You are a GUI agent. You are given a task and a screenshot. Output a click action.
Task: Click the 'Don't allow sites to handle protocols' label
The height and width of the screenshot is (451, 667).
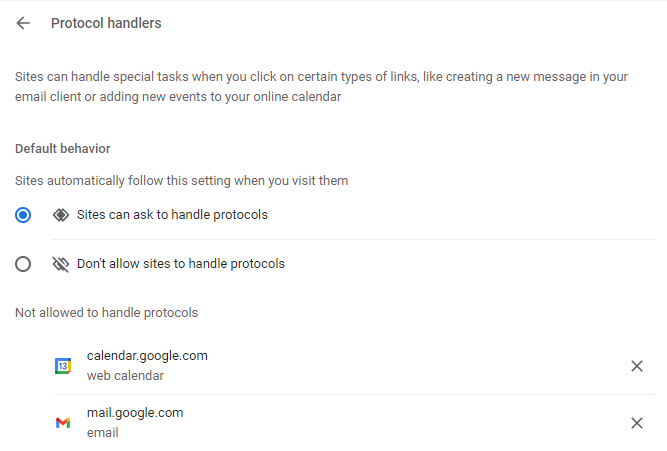181,264
